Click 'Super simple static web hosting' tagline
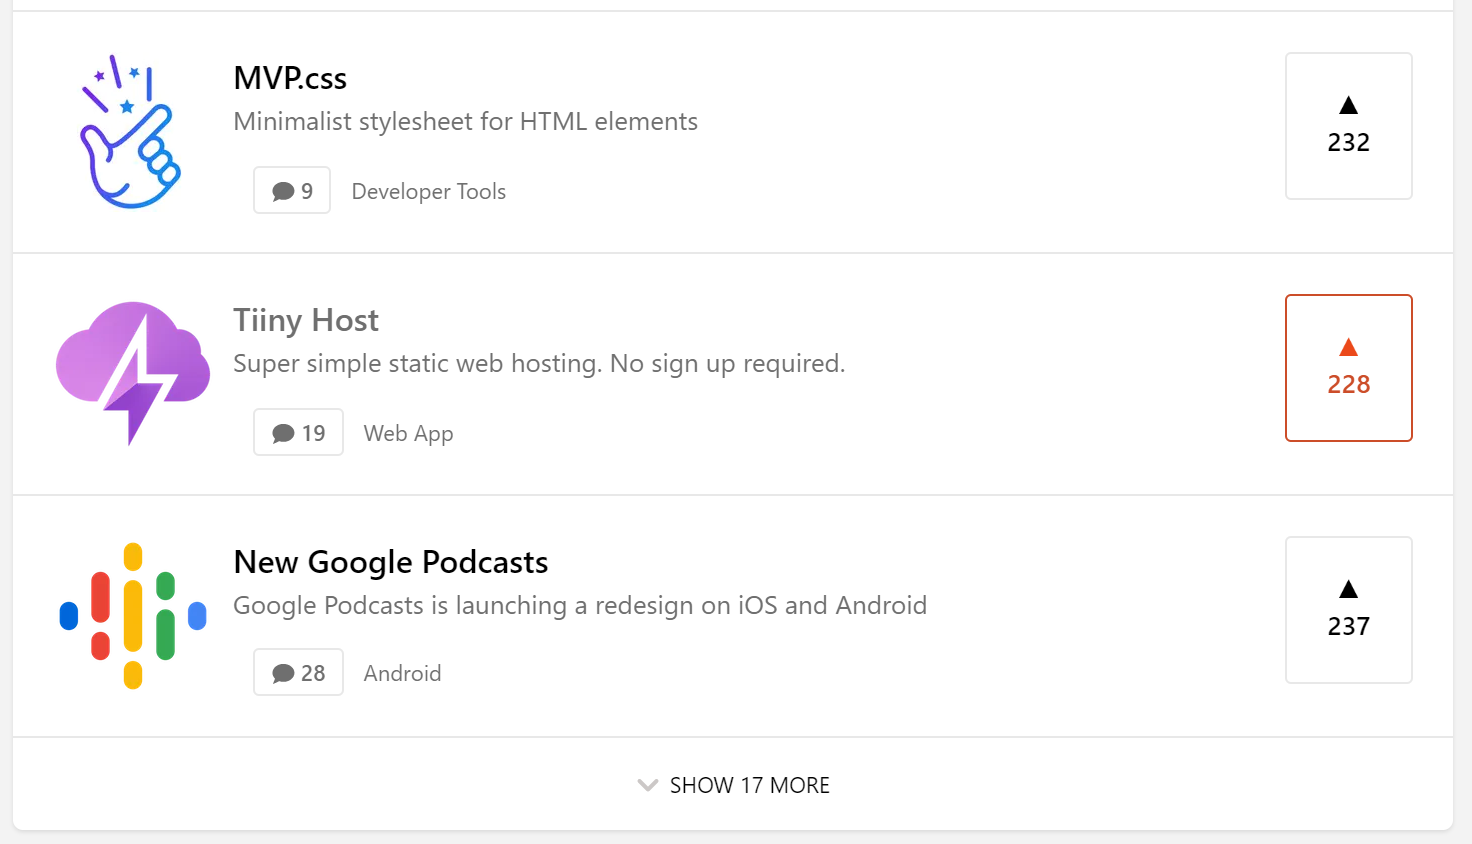The width and height of the screenshot is (1472, 844). tap(539, 363)
